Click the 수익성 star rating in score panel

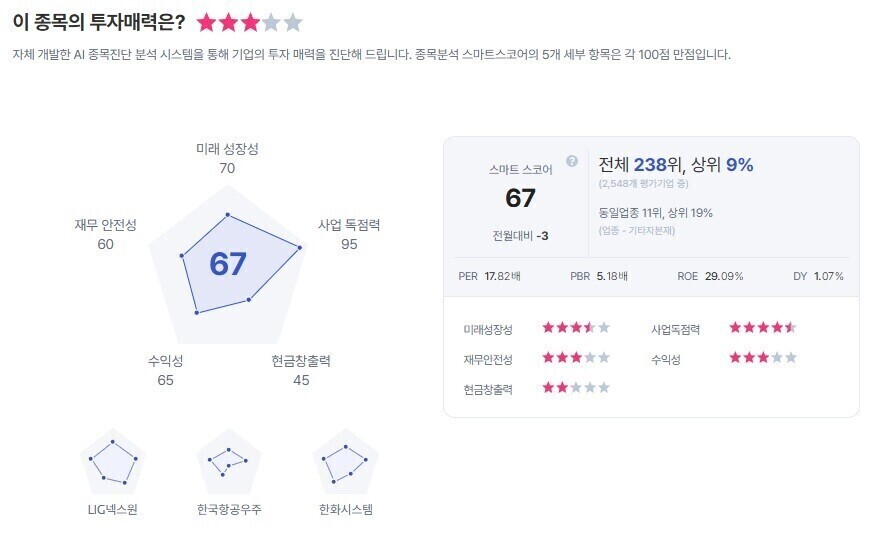(x=763, y=358)
